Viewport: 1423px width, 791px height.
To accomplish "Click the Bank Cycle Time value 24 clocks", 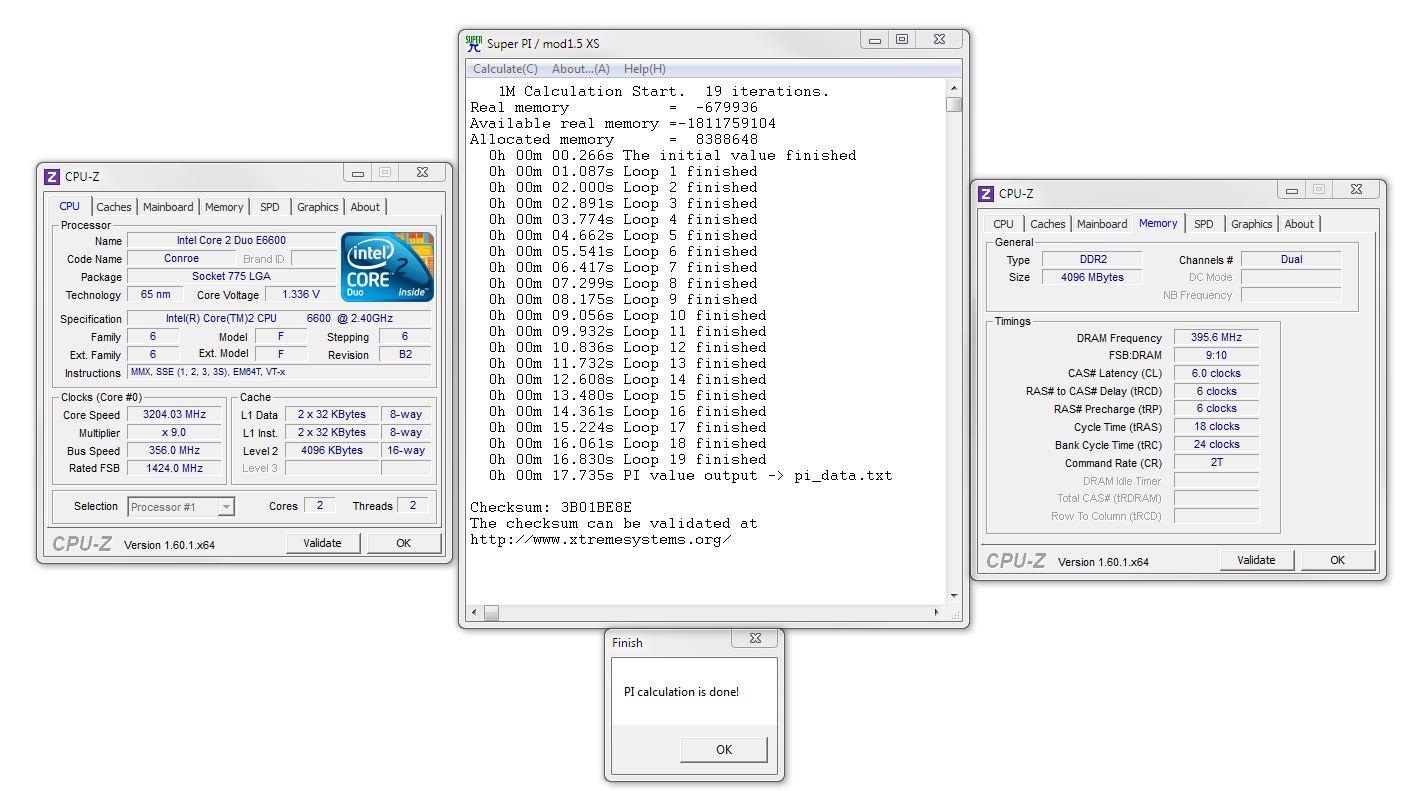I will 1216,444.
